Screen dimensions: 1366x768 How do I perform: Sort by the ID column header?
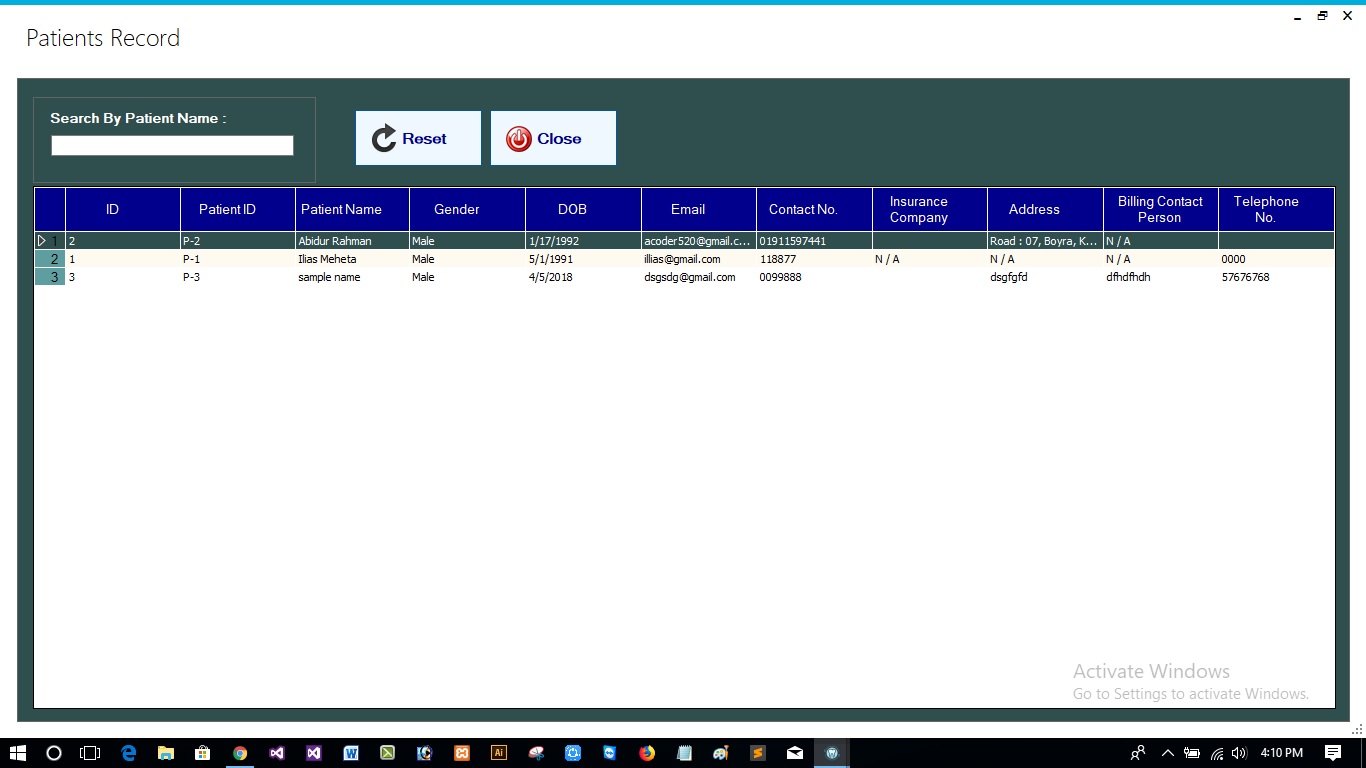[x=123, y=209]
